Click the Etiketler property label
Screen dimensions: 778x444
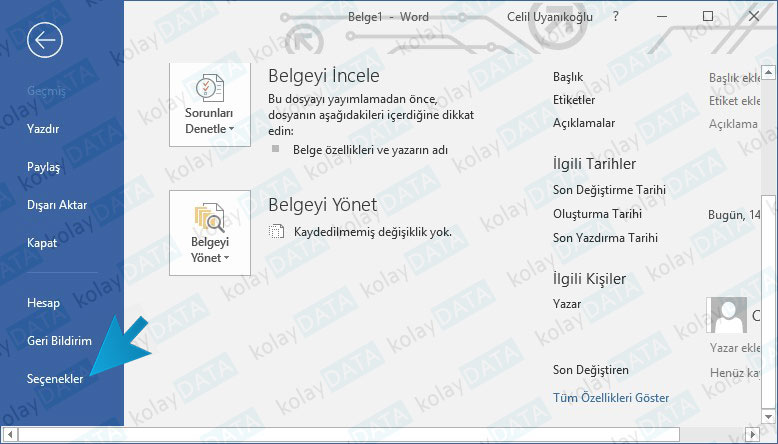click(x=574, y=100)
